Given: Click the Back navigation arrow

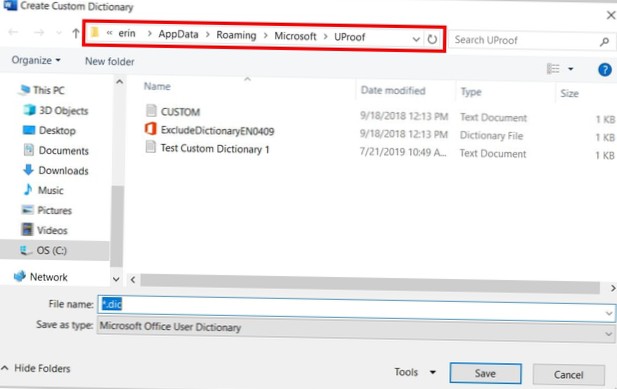Looking at the screenshot, I should pos(13,32).
